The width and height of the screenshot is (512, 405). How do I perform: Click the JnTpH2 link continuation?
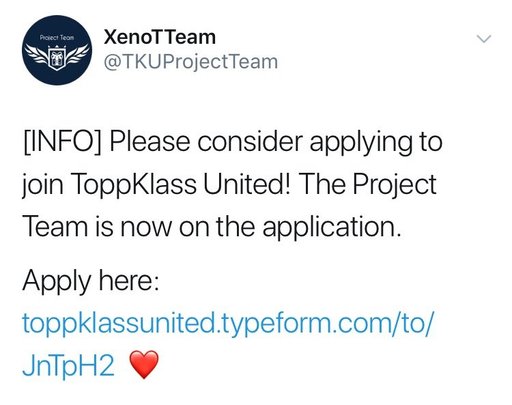tap(68, 365)
